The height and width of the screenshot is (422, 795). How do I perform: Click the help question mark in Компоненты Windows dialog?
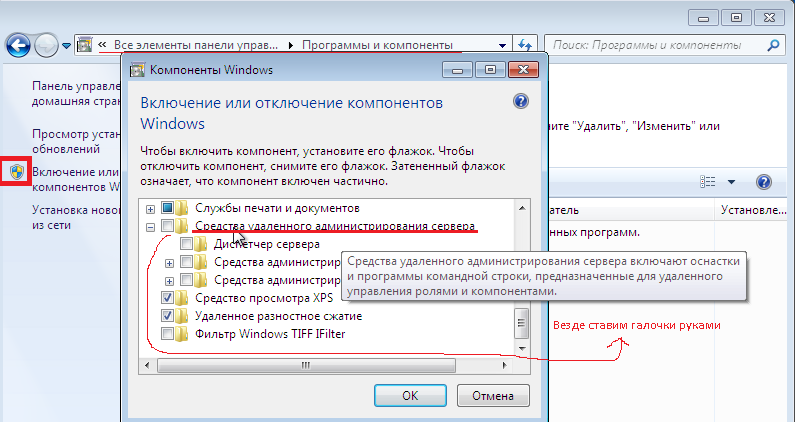coord(521,101)
